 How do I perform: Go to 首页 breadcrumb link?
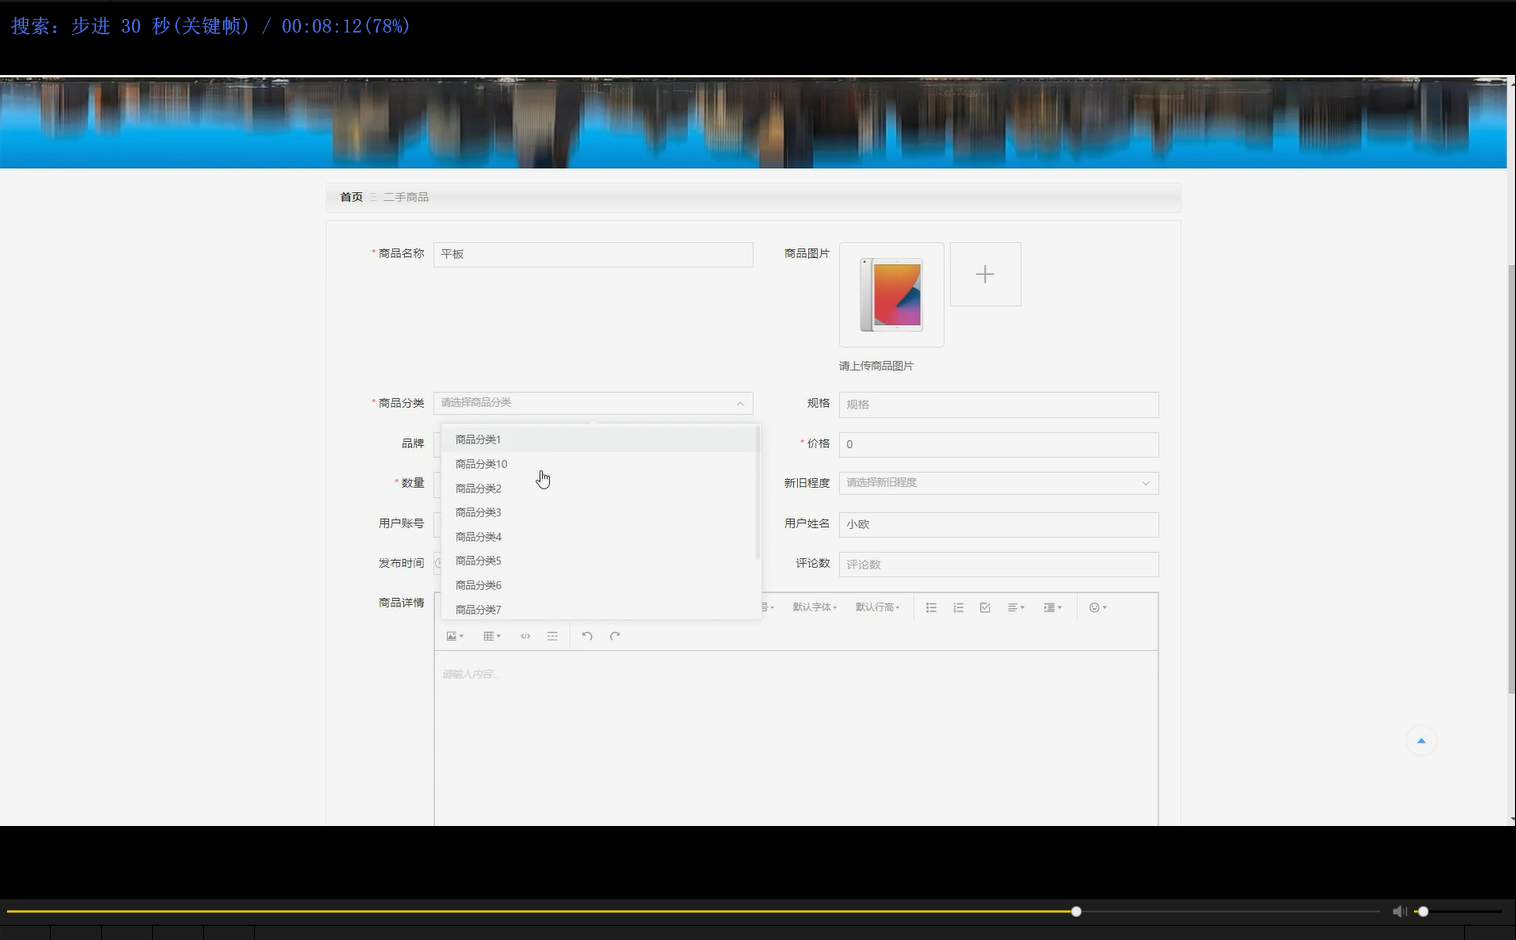pos(351,197)
